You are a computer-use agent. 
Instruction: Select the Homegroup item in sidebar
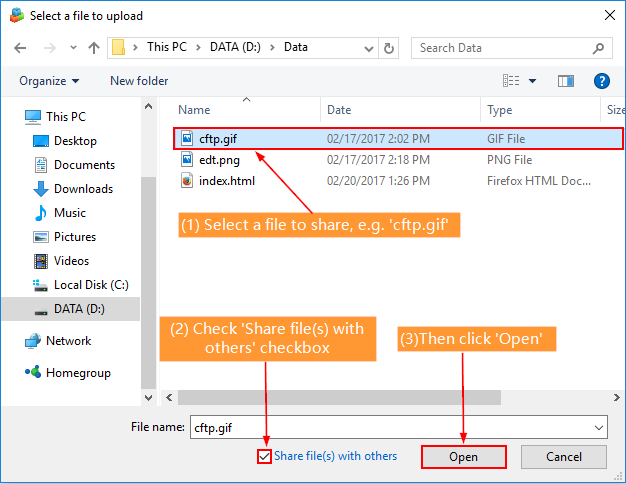[78, 373]
